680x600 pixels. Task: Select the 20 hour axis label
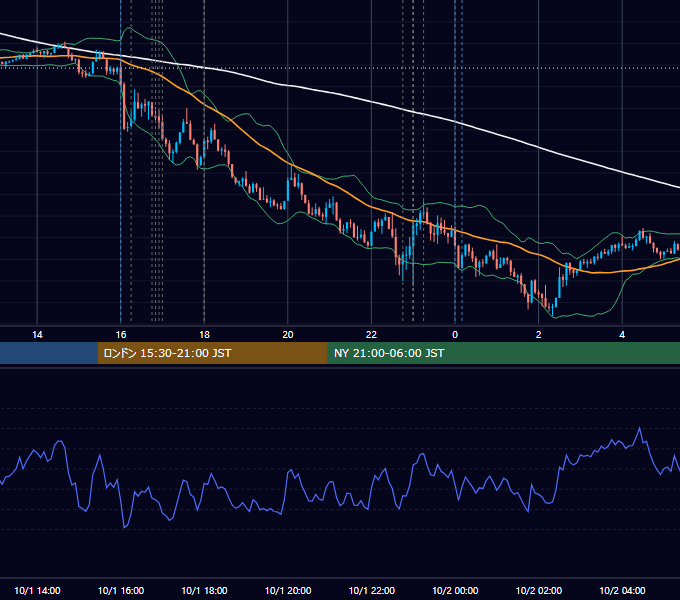coord(288,335)
